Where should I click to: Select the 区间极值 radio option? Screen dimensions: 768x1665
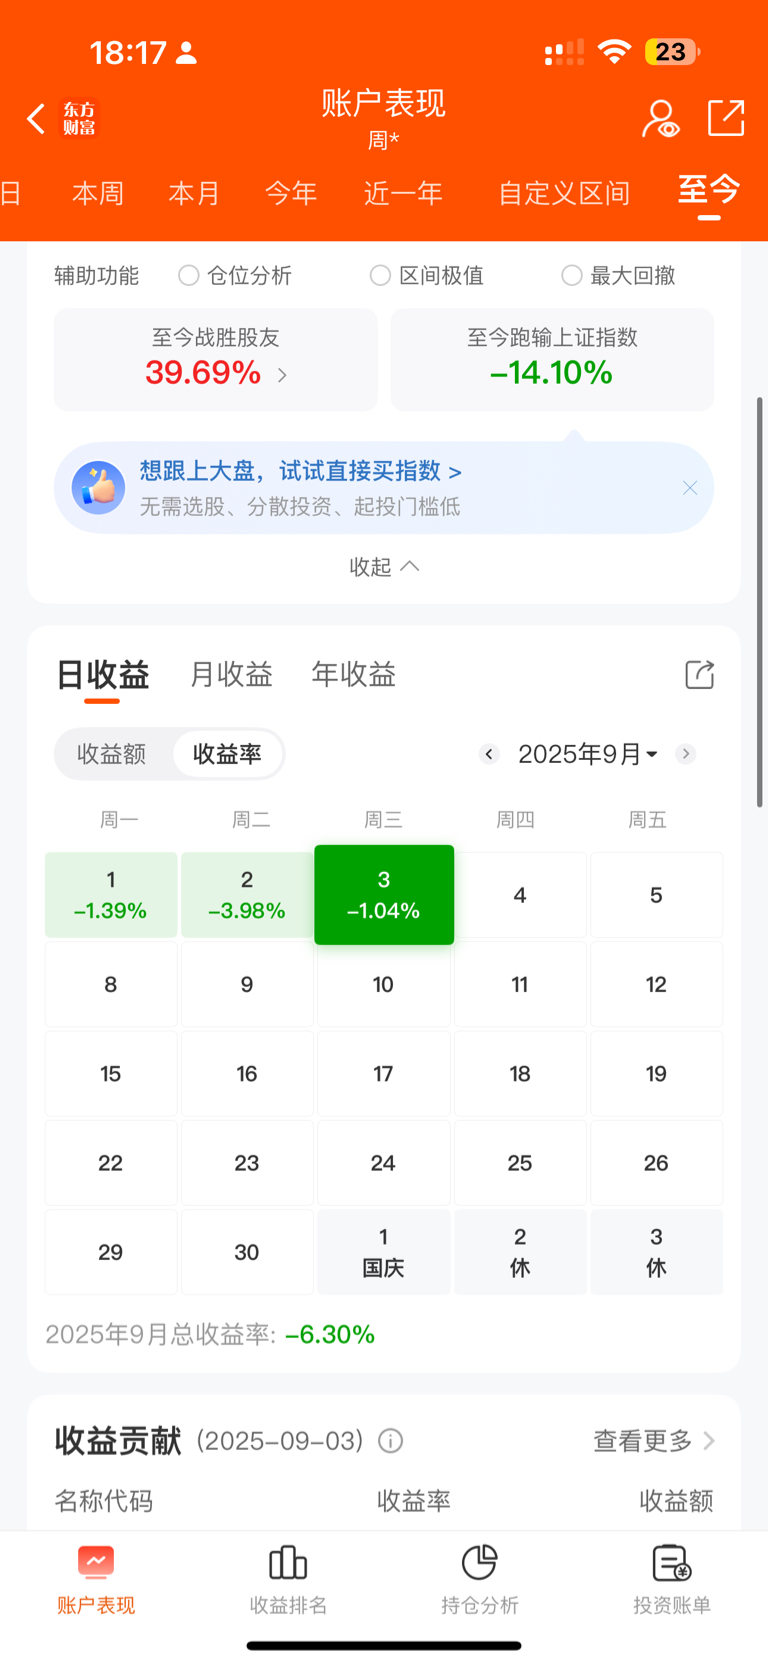click(380, 275)
